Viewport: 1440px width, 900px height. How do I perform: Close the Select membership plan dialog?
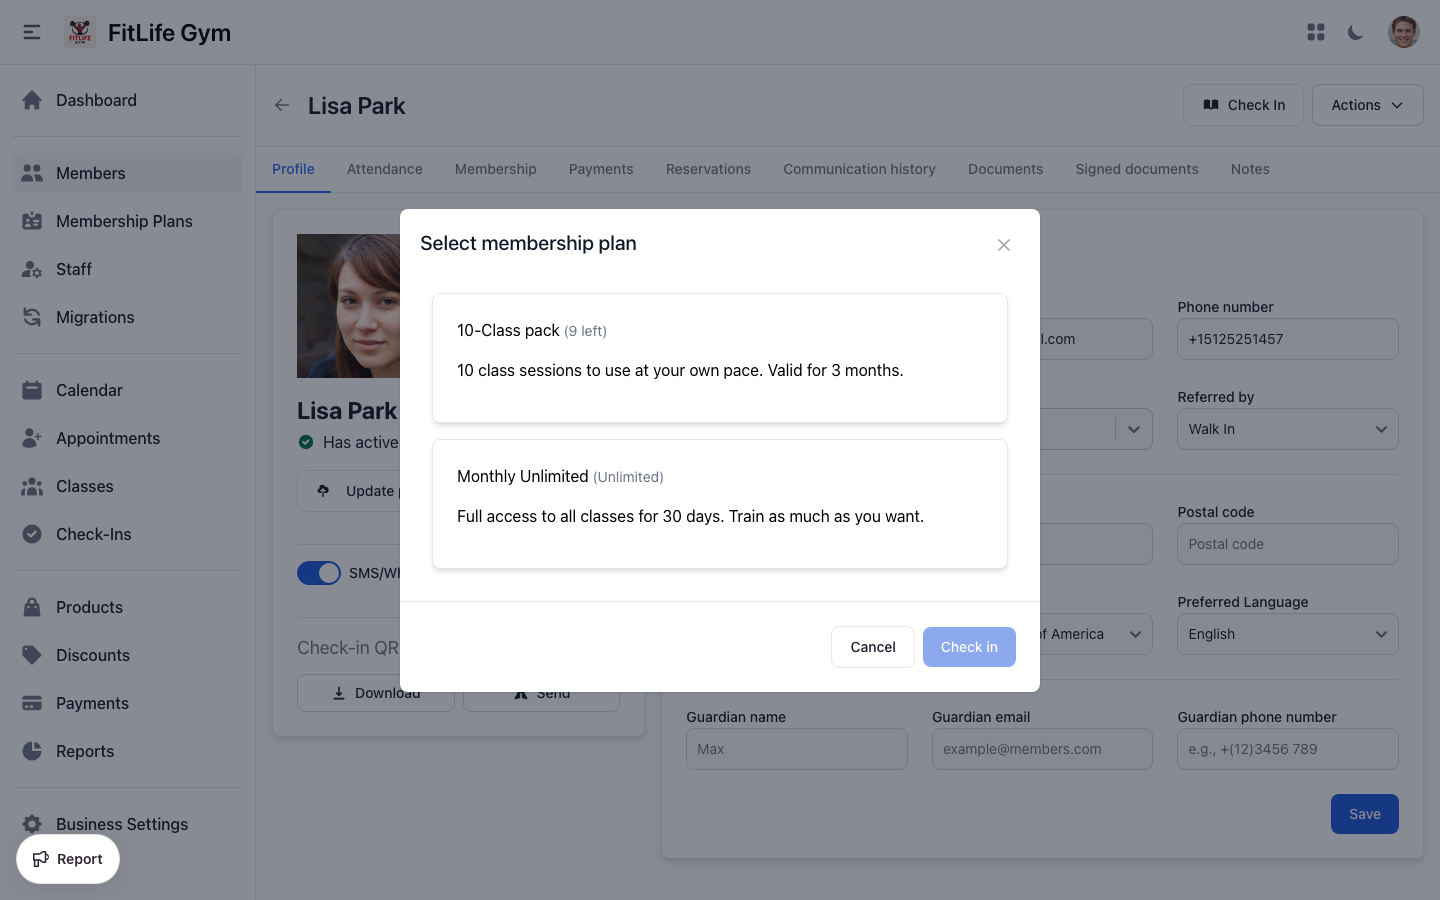point(1003,245)
